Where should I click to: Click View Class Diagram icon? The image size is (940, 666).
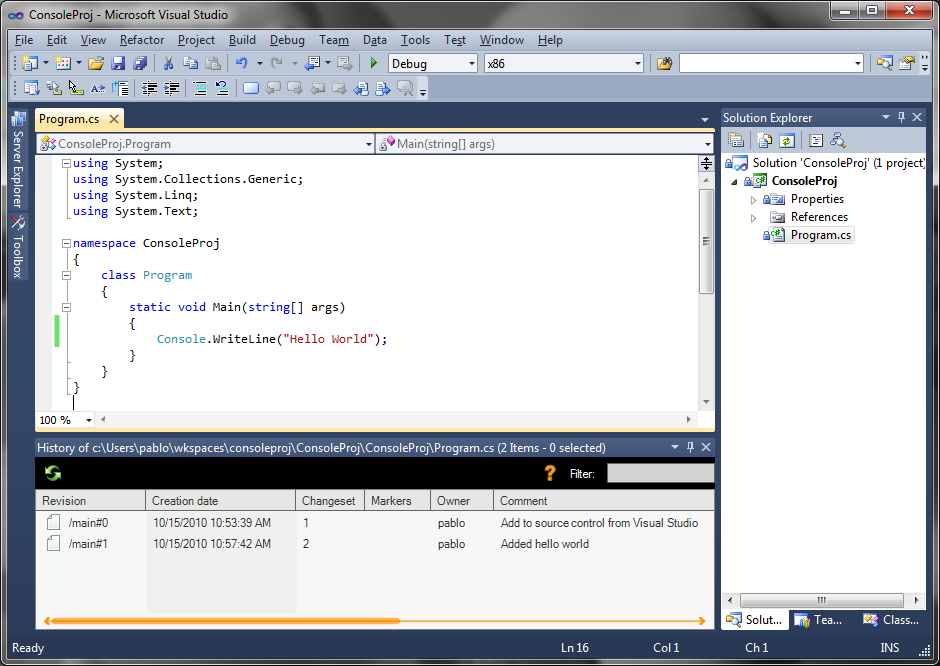[837, 140]
